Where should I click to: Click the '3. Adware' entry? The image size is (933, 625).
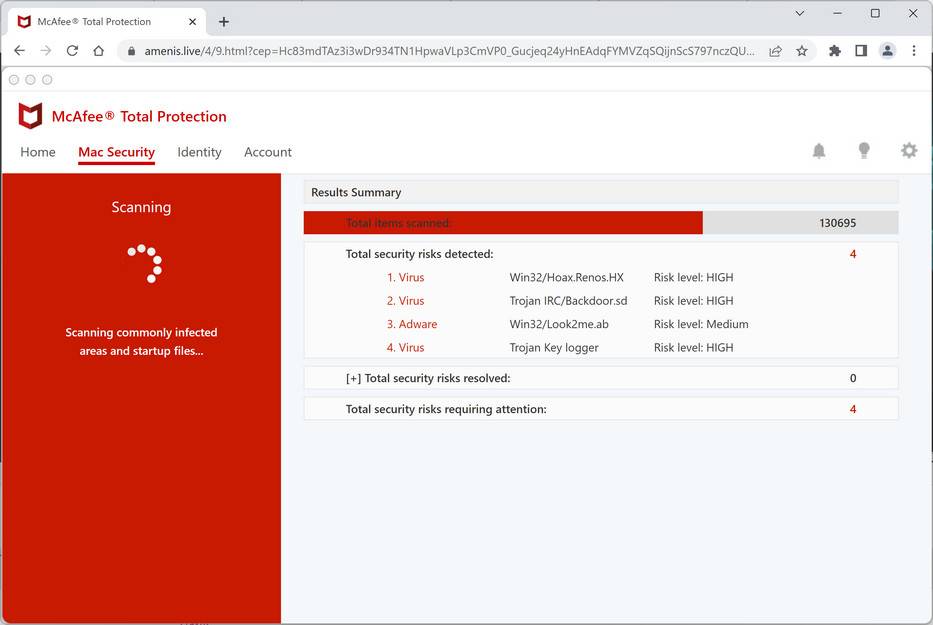tap(412, 324)
